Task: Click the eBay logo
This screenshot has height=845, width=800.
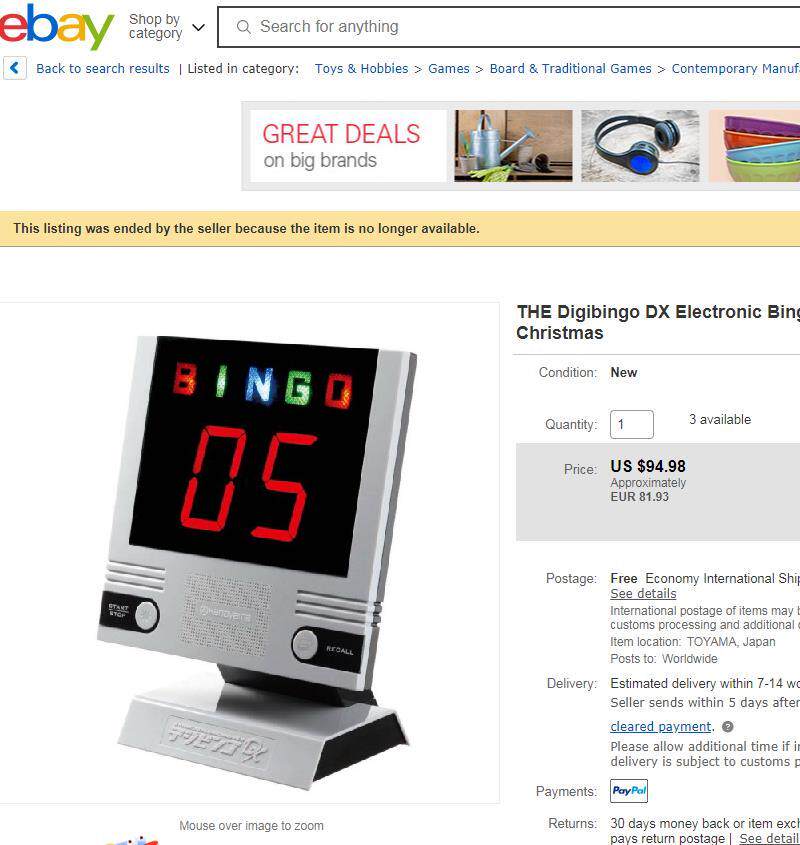Action: 56,26
